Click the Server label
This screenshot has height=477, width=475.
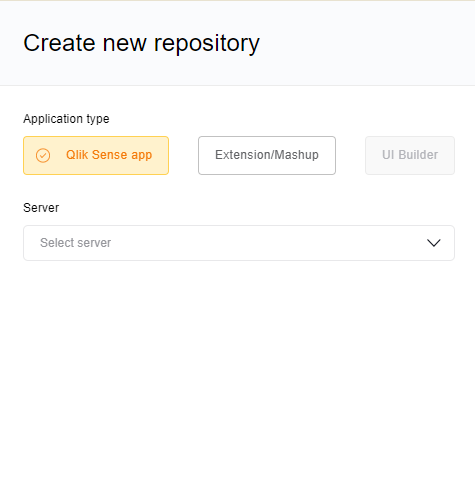pyautogui.click(x=41, y=208)
